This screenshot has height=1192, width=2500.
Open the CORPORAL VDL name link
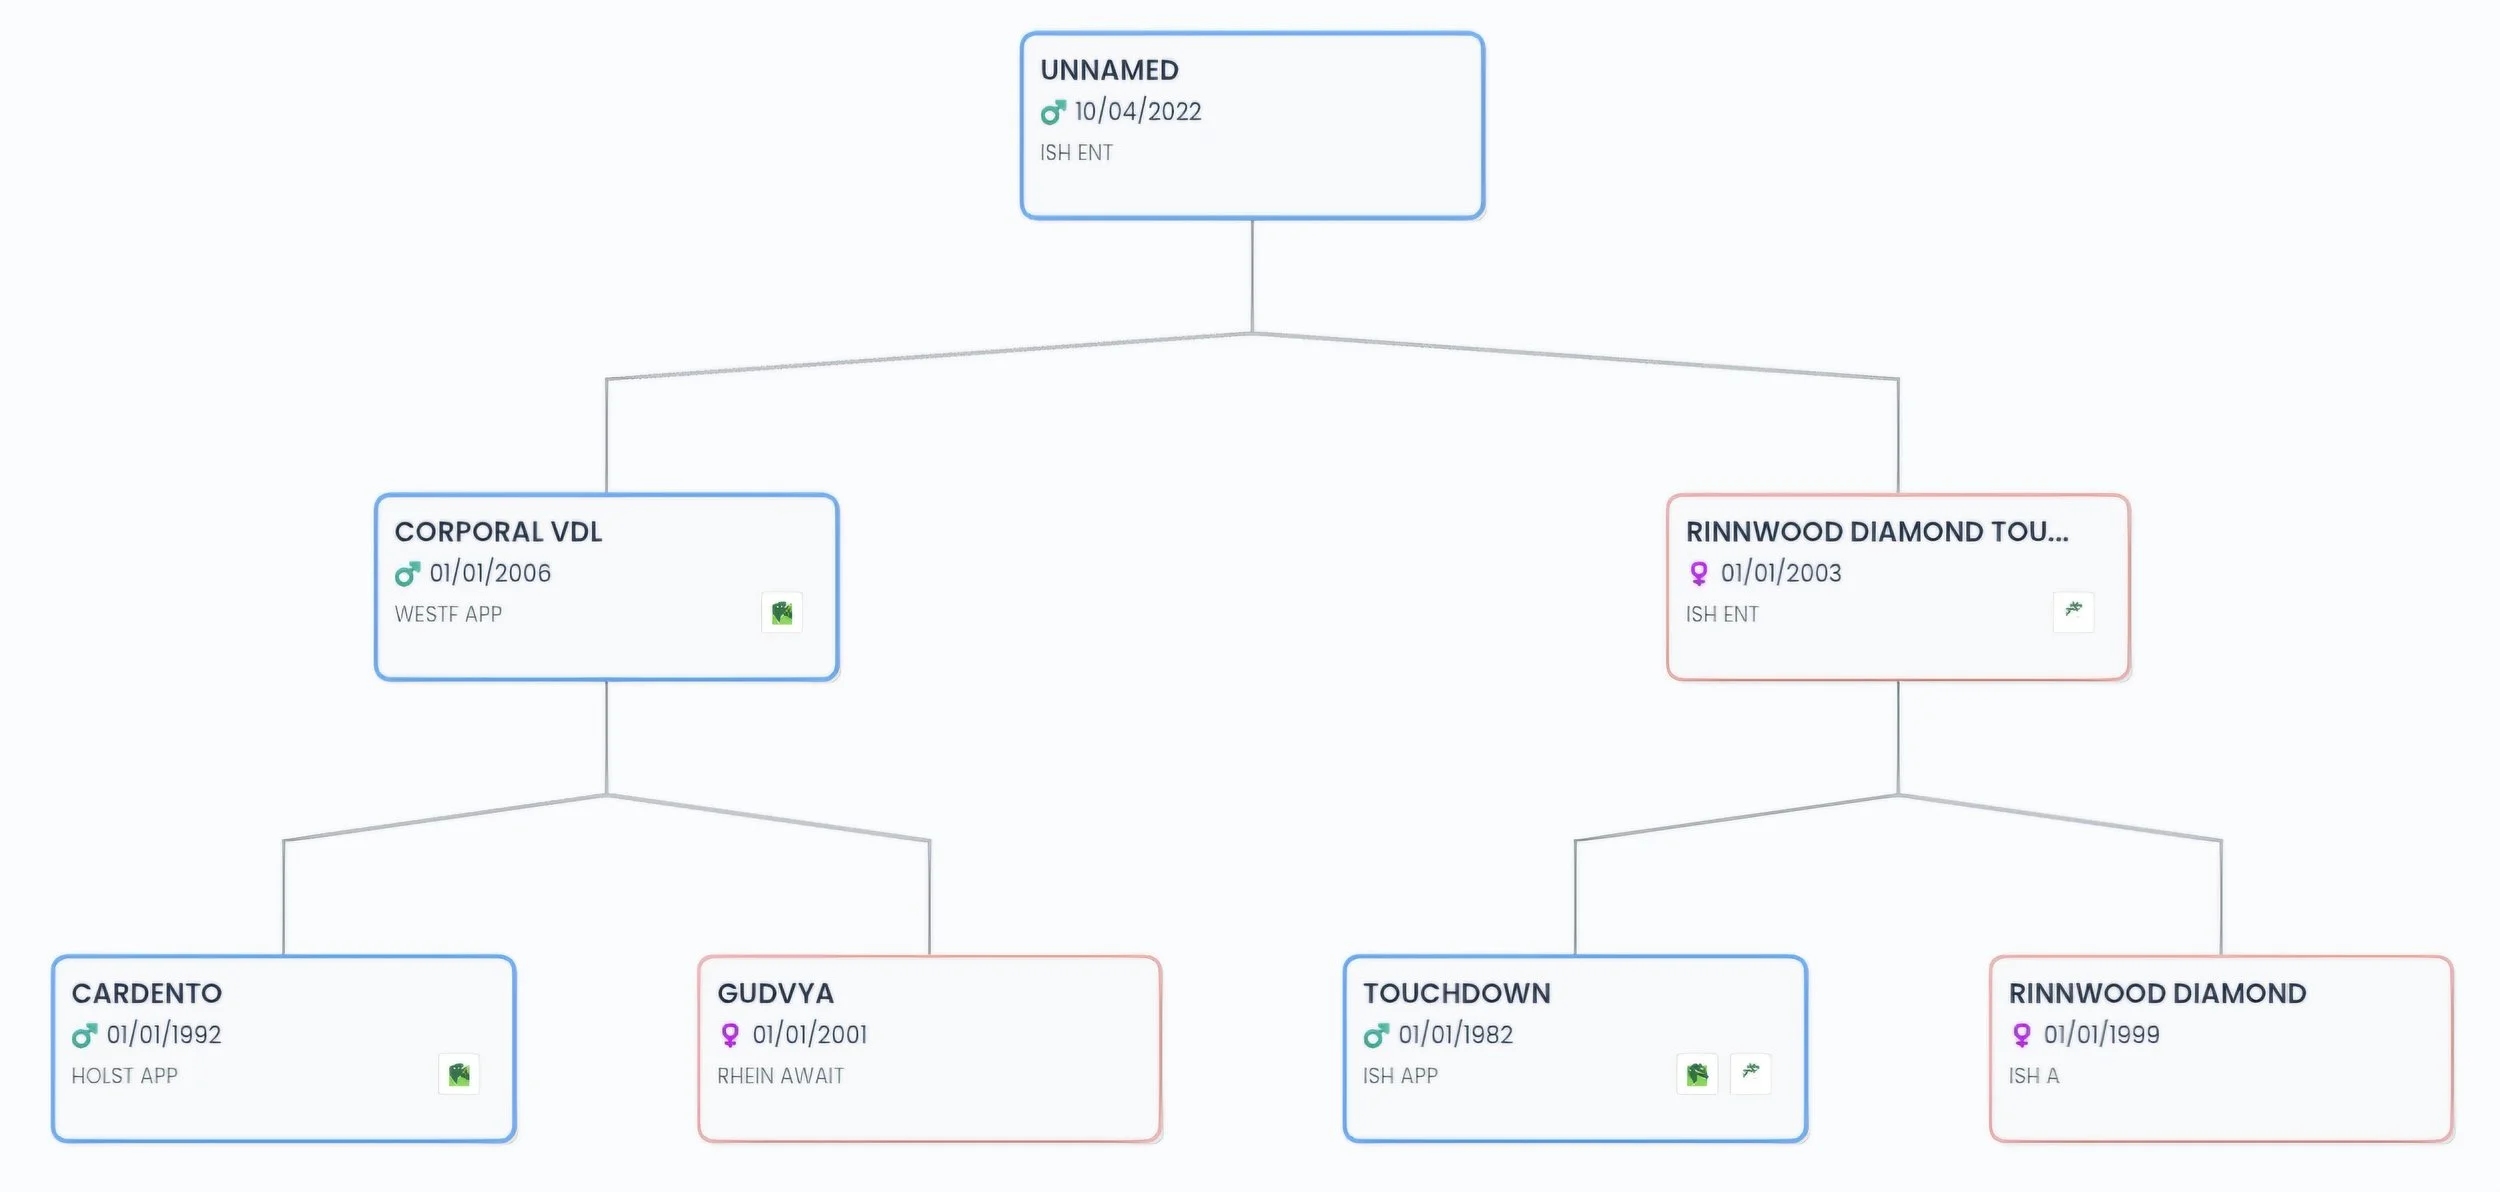point(498,532)
